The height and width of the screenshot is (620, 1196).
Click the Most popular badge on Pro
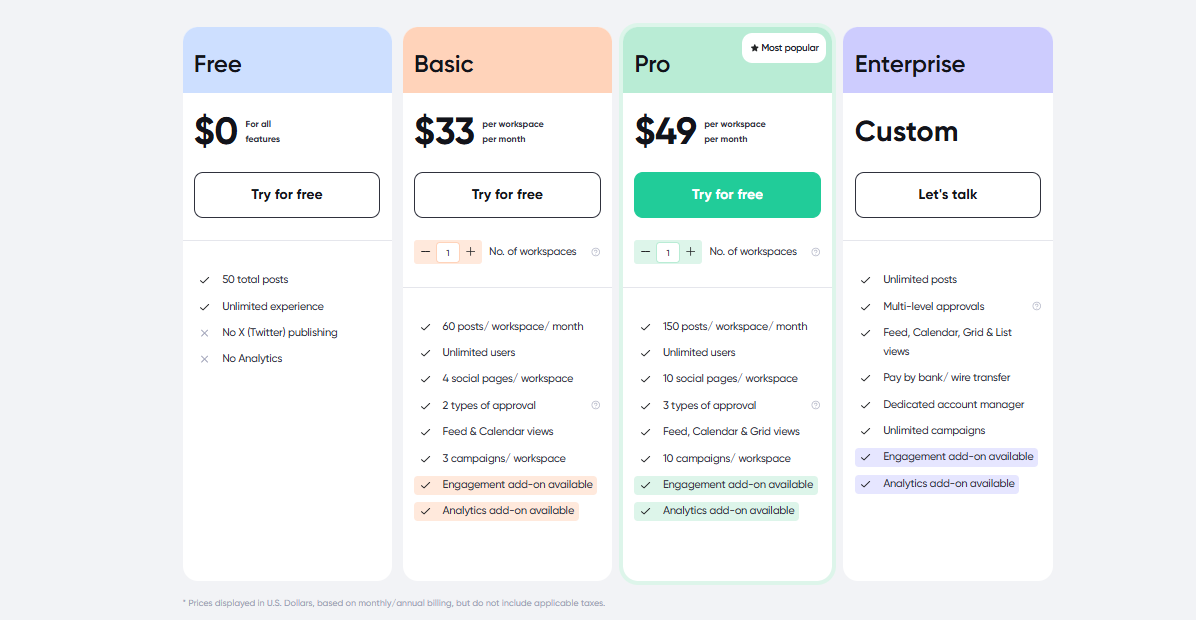pos(784,48)
